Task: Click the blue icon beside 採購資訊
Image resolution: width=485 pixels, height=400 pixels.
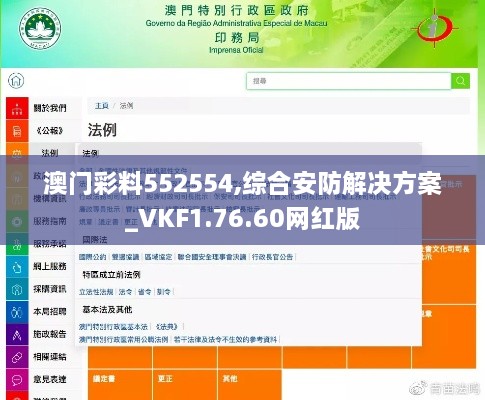Action: tap(17, 289)
